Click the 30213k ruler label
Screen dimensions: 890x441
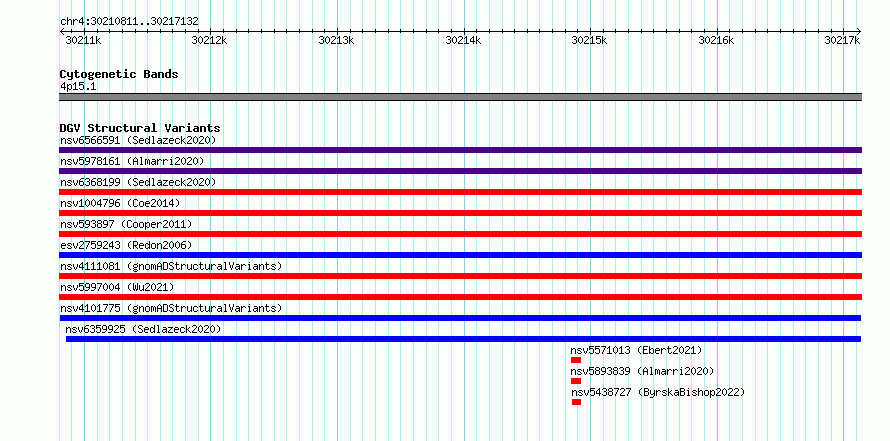tap(337, 40)
